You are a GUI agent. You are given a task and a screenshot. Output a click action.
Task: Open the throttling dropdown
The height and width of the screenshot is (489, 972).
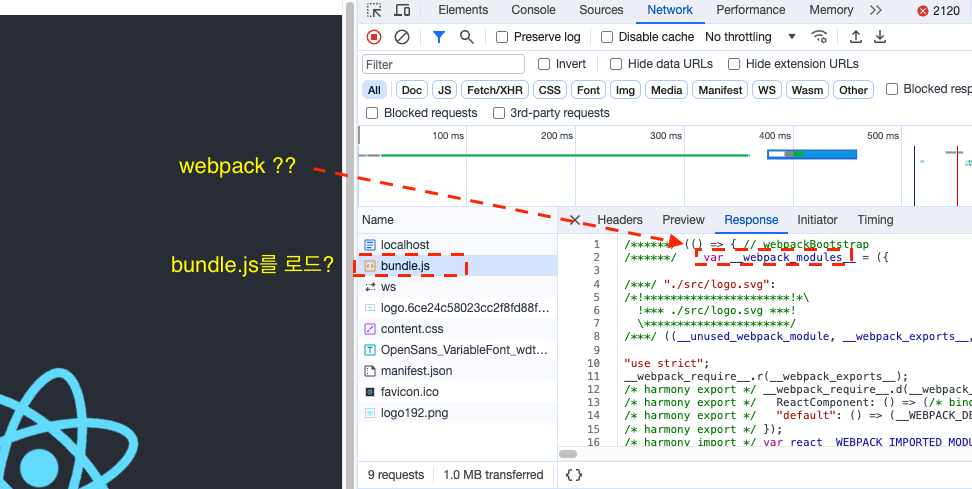point(750,37)
